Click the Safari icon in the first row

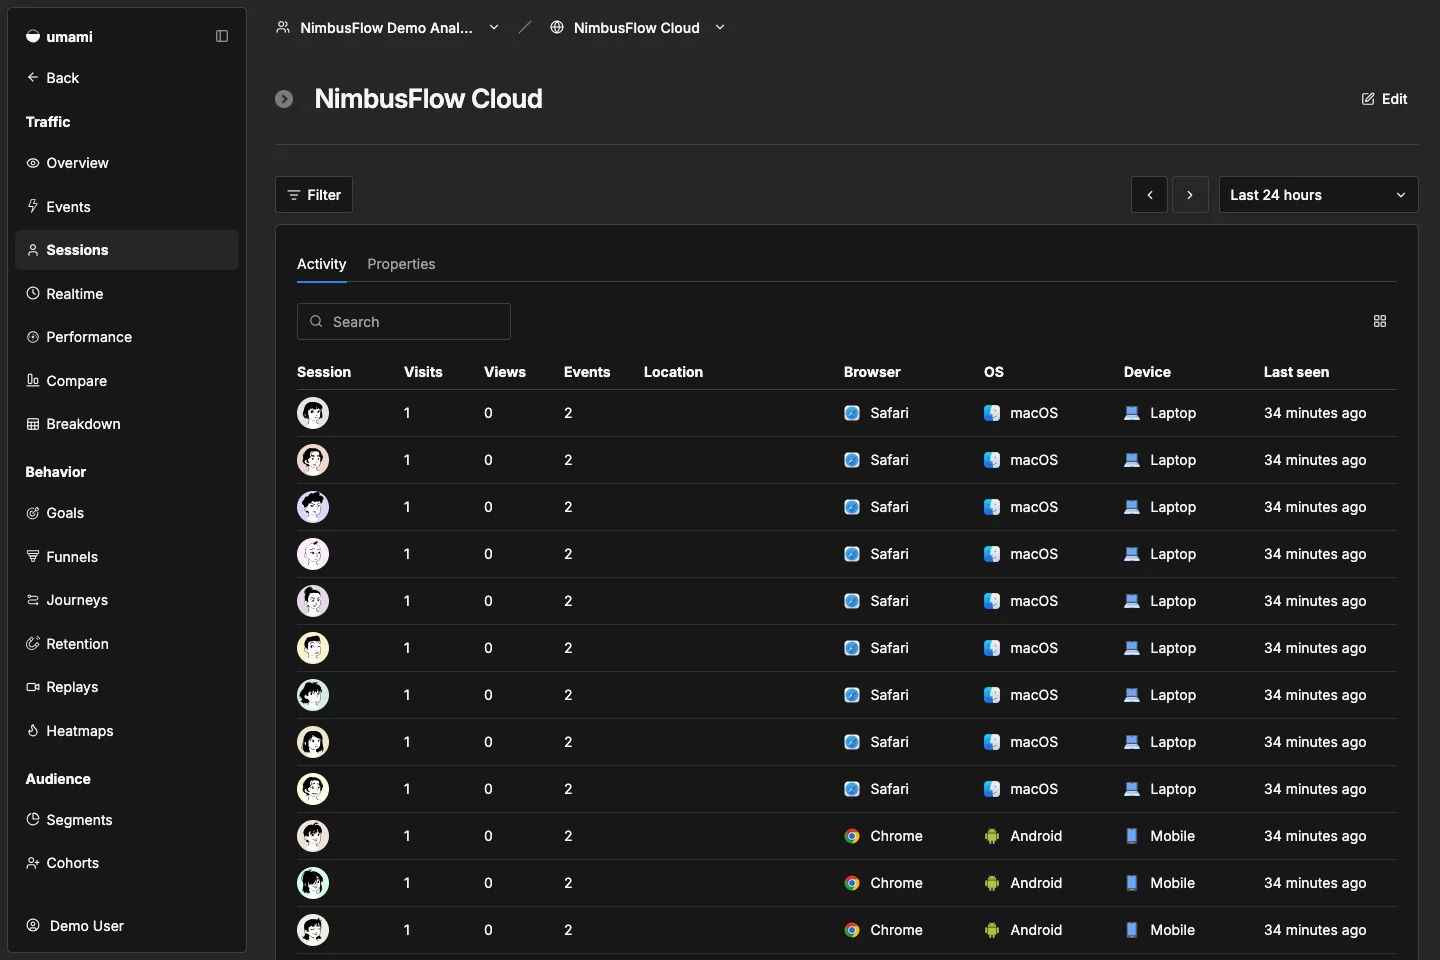pyautogui.click(x=852, y=413)
